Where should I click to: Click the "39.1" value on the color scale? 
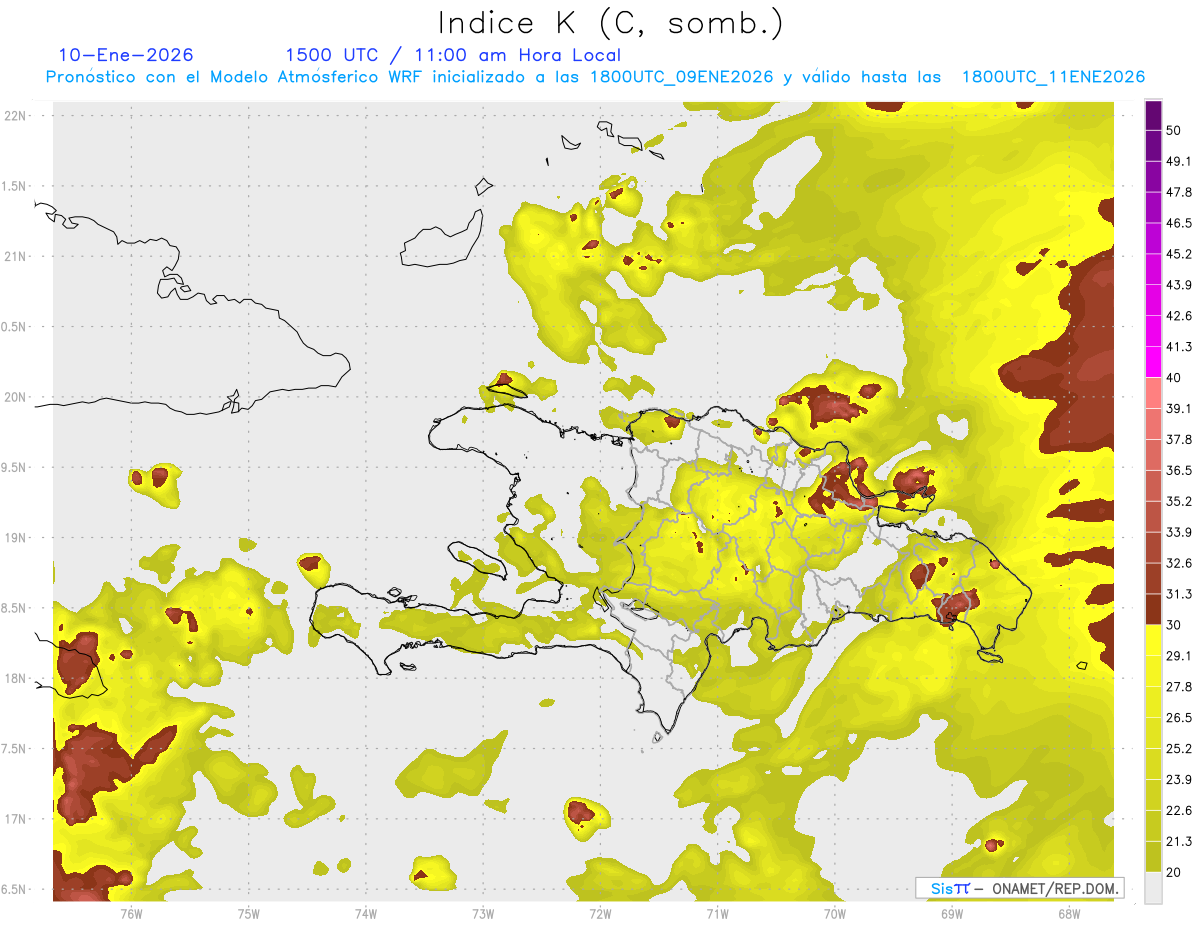(1178, 408)
